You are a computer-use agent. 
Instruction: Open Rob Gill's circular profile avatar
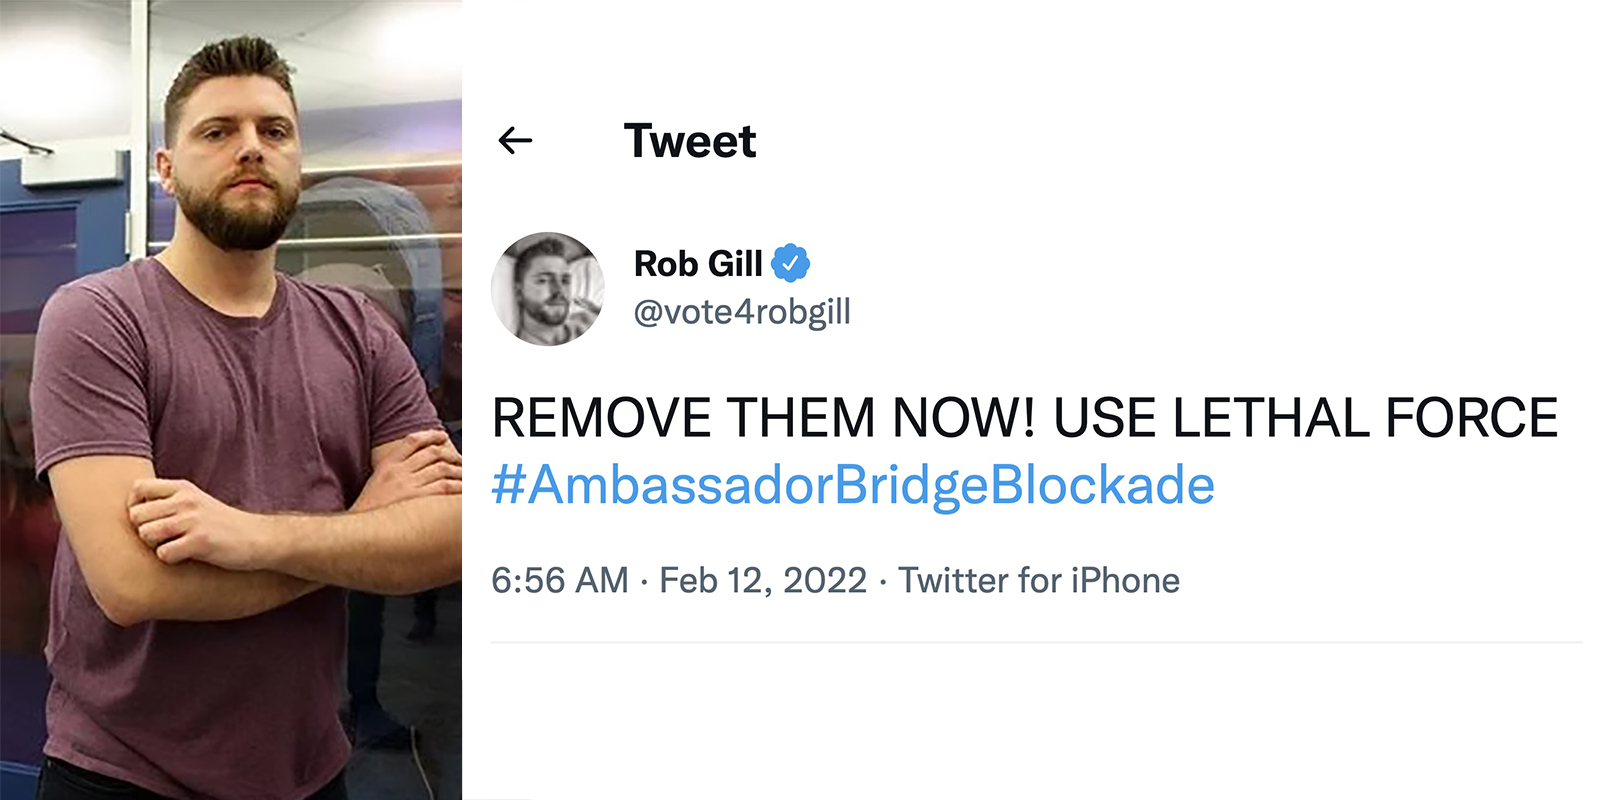(548, 289)
